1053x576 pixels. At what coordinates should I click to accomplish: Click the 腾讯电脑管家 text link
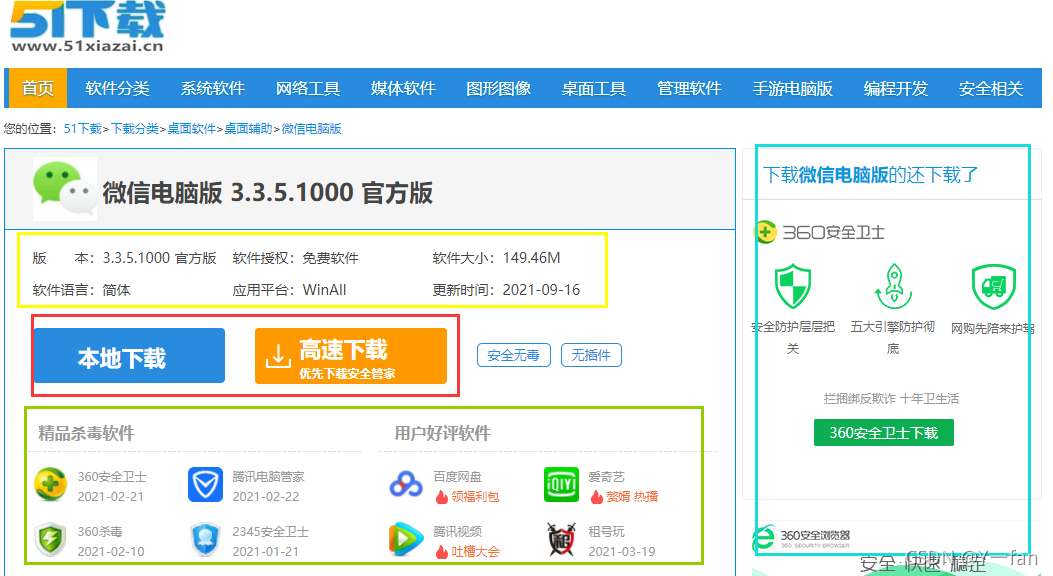point(269,477)
